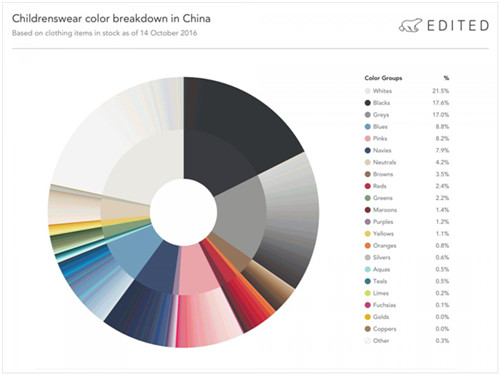Click the Reds legend color dot

368,186
